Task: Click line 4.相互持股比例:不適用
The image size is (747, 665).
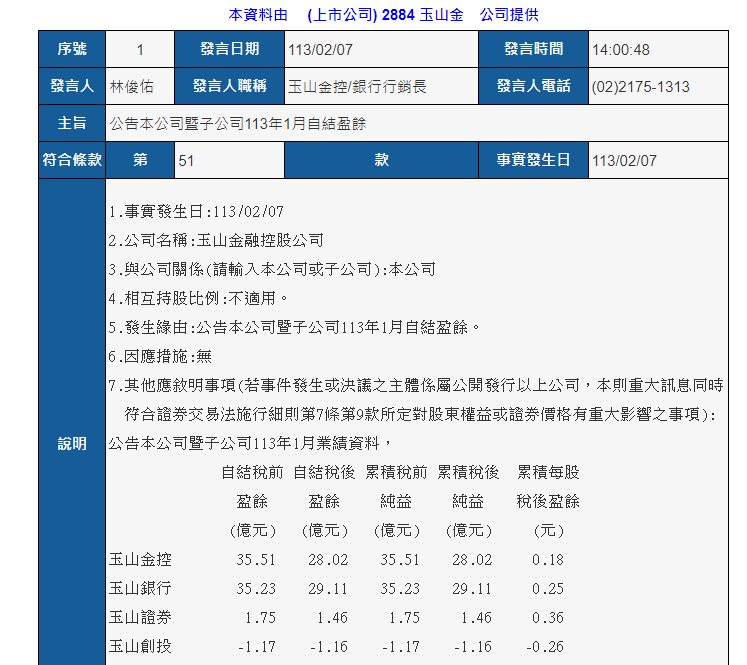Action: coord(198,299)
